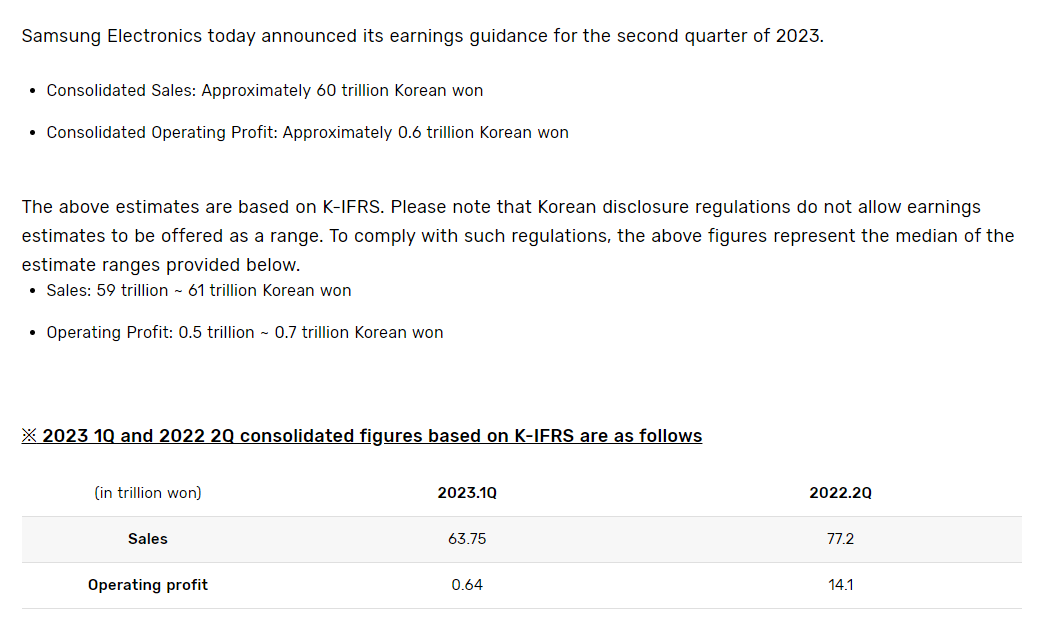1061x629 pixels.
Task: Select the 2022.2Q column header
Action: (x=840, y=493)
